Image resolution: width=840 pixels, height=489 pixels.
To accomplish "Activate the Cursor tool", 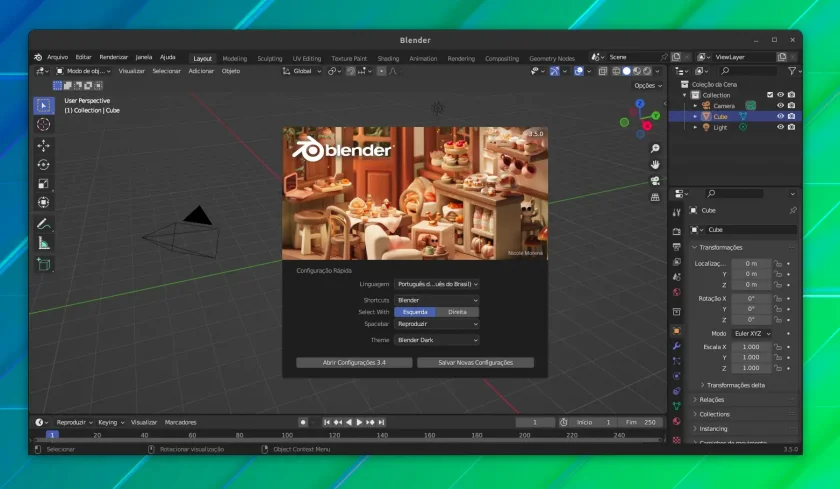I will (43, 124).
